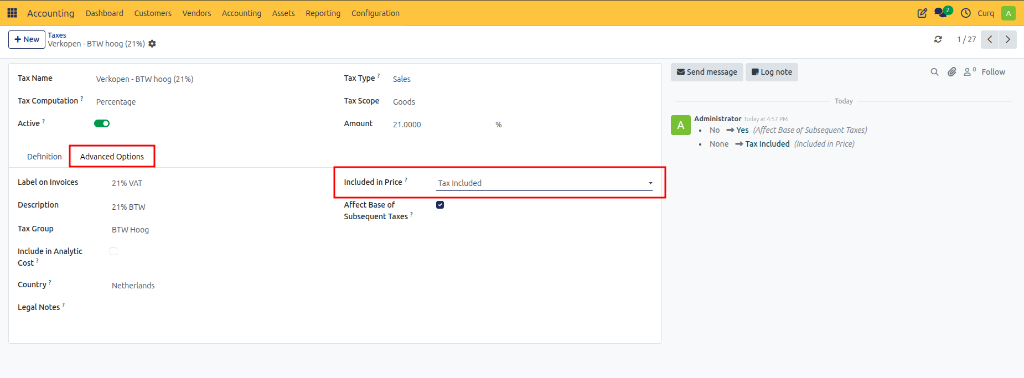Viewport: 1024px width, 378px height.
Task: Go to next record arrow
Action: pos(1008,40)
